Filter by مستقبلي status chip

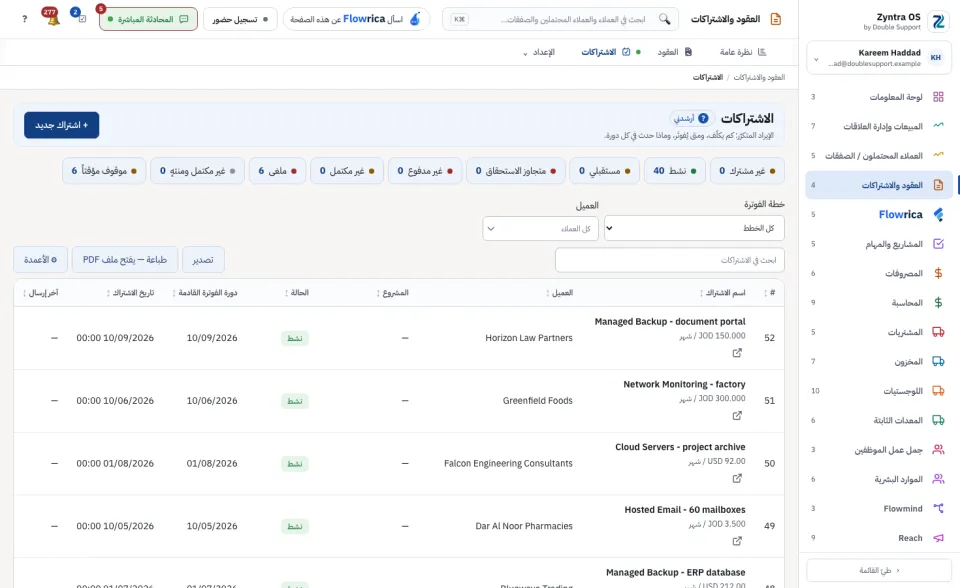pyautogui.click(x=604, y=171)
